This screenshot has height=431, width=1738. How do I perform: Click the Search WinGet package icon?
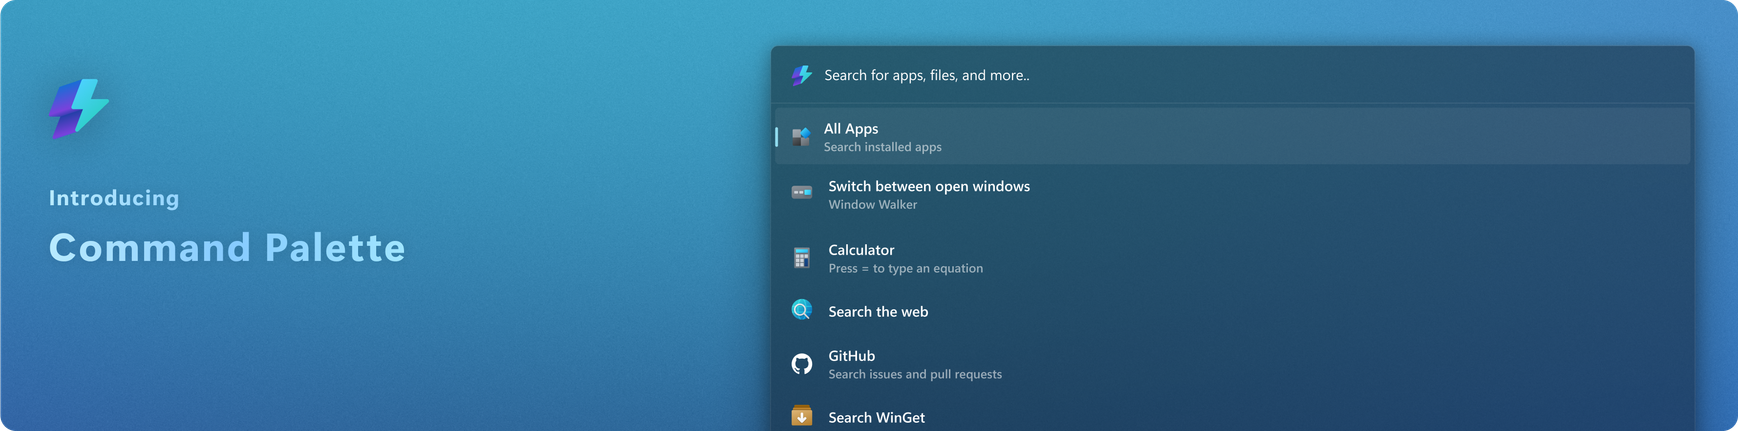pos(802,416)
